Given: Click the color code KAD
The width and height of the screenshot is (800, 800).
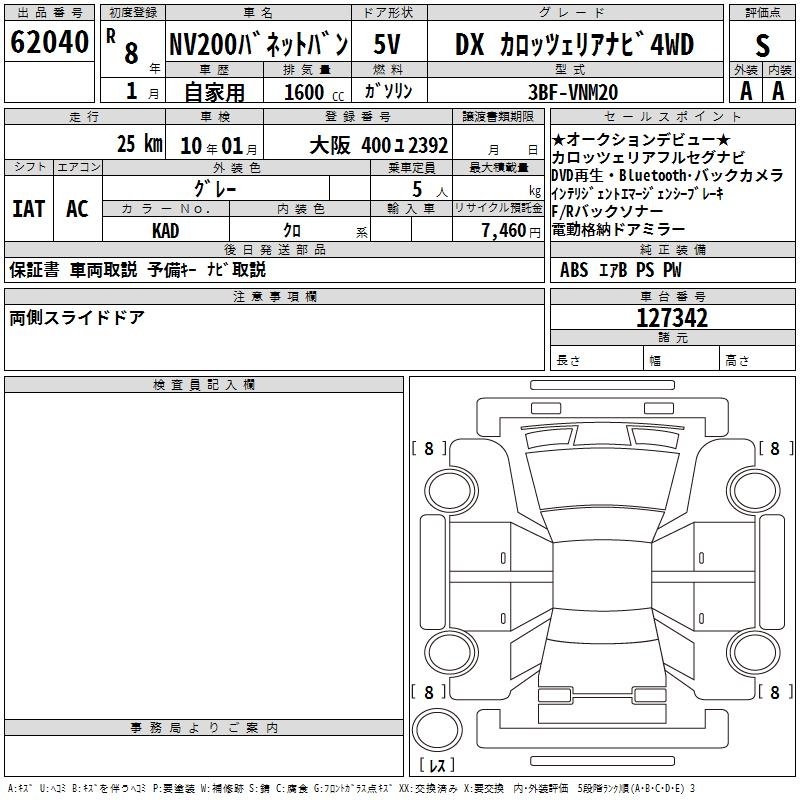Looking at the screenshot, I should (x=165, y=231).
